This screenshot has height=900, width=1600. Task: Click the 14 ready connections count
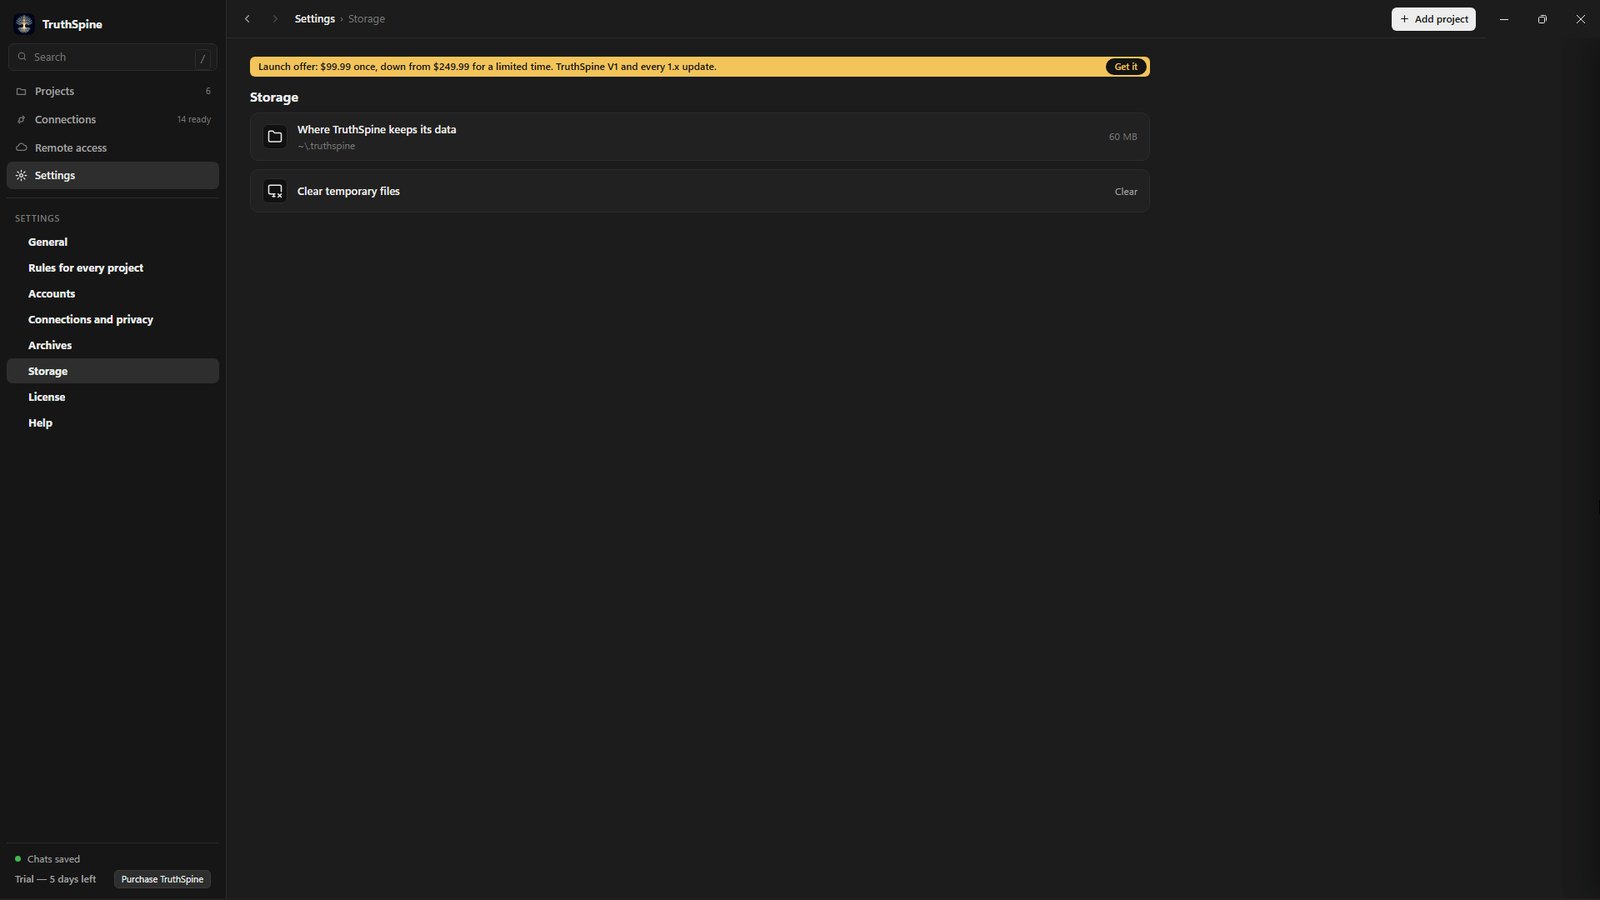point(194,119)
